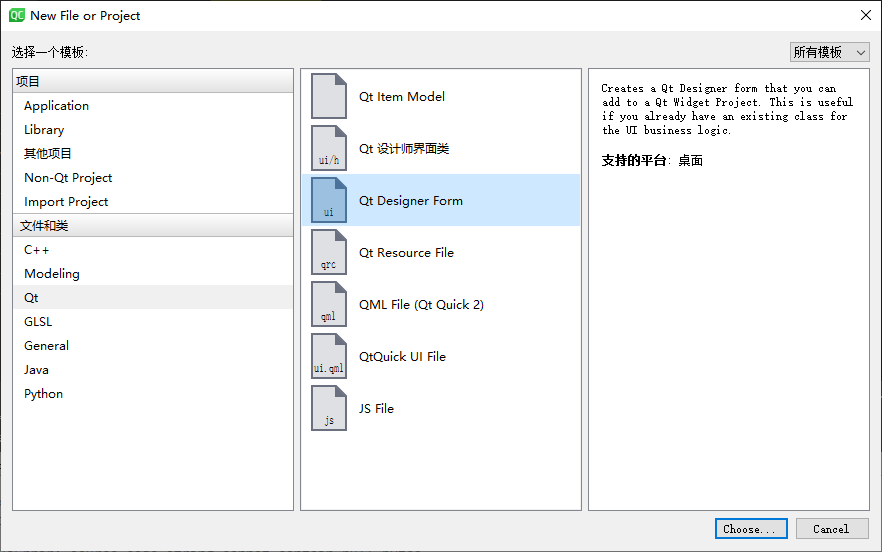Image resolution: width=882 pixels, height=552 pixels.
Task: Click the js file icon for JS File
Action: click(329, 408)
